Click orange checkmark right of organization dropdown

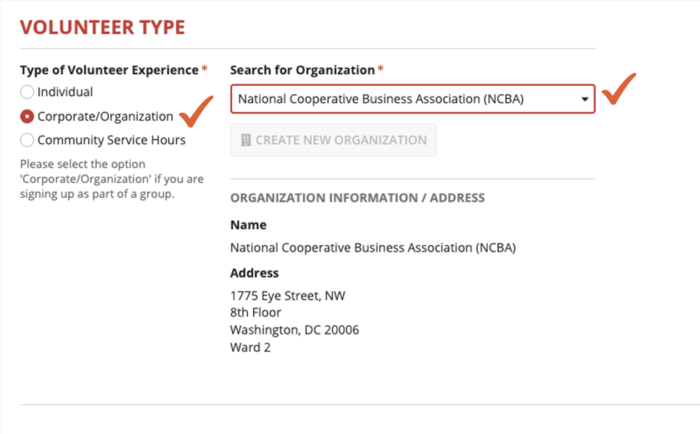(621, 89)
